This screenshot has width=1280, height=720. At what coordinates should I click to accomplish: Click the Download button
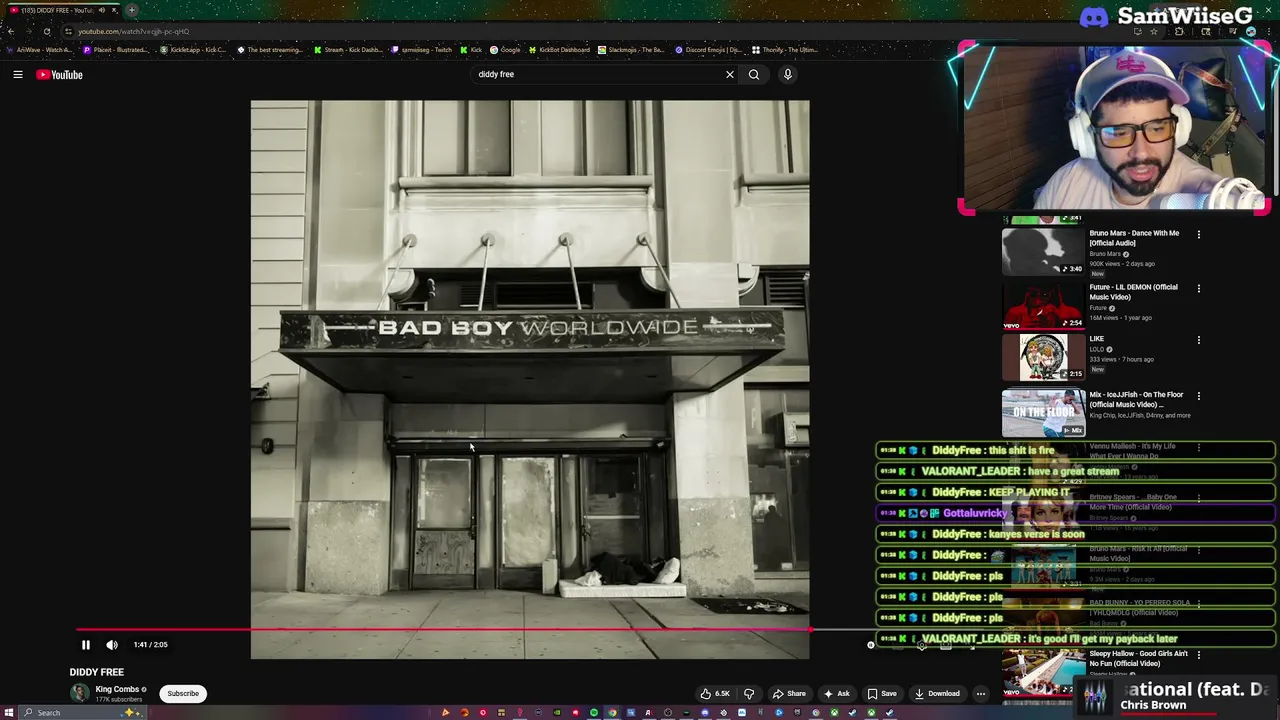(936, 693)
